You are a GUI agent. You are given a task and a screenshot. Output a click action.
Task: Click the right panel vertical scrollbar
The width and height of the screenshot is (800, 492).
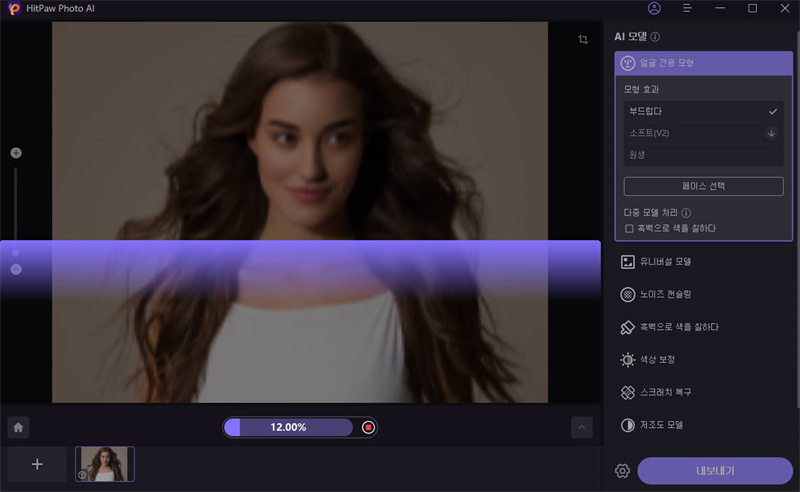[797, 219]
